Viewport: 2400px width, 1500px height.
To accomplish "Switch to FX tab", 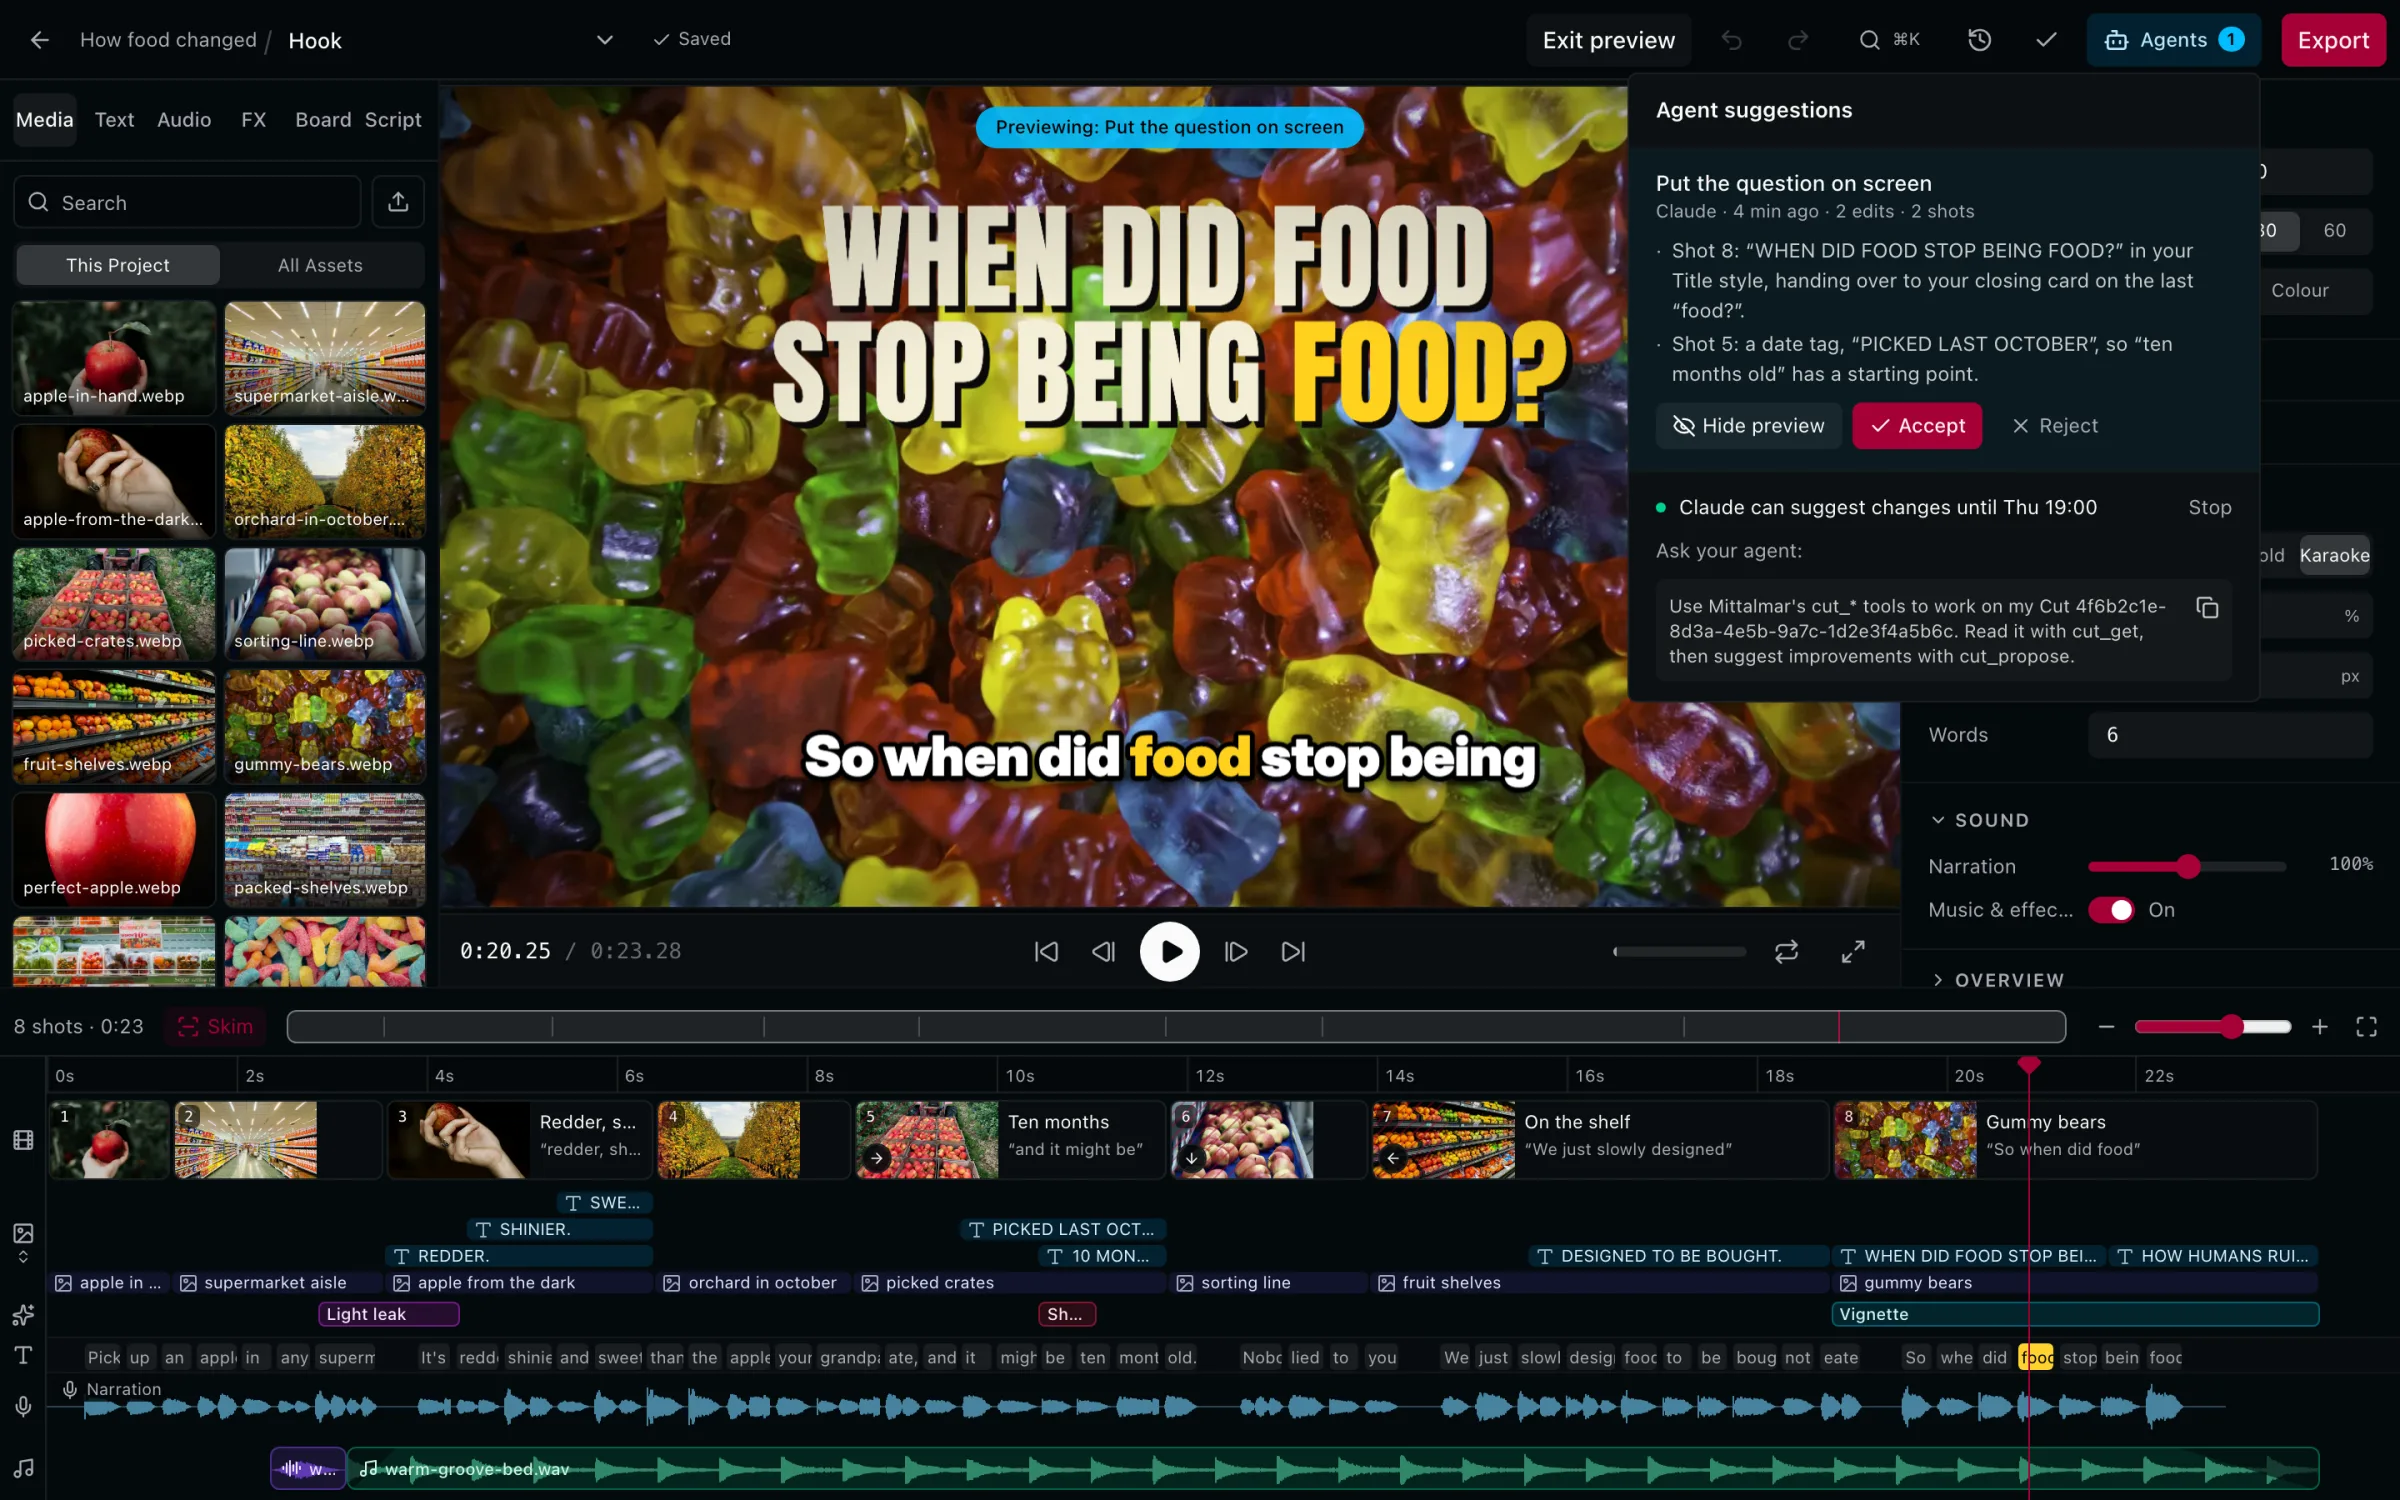I will (253, 120).
